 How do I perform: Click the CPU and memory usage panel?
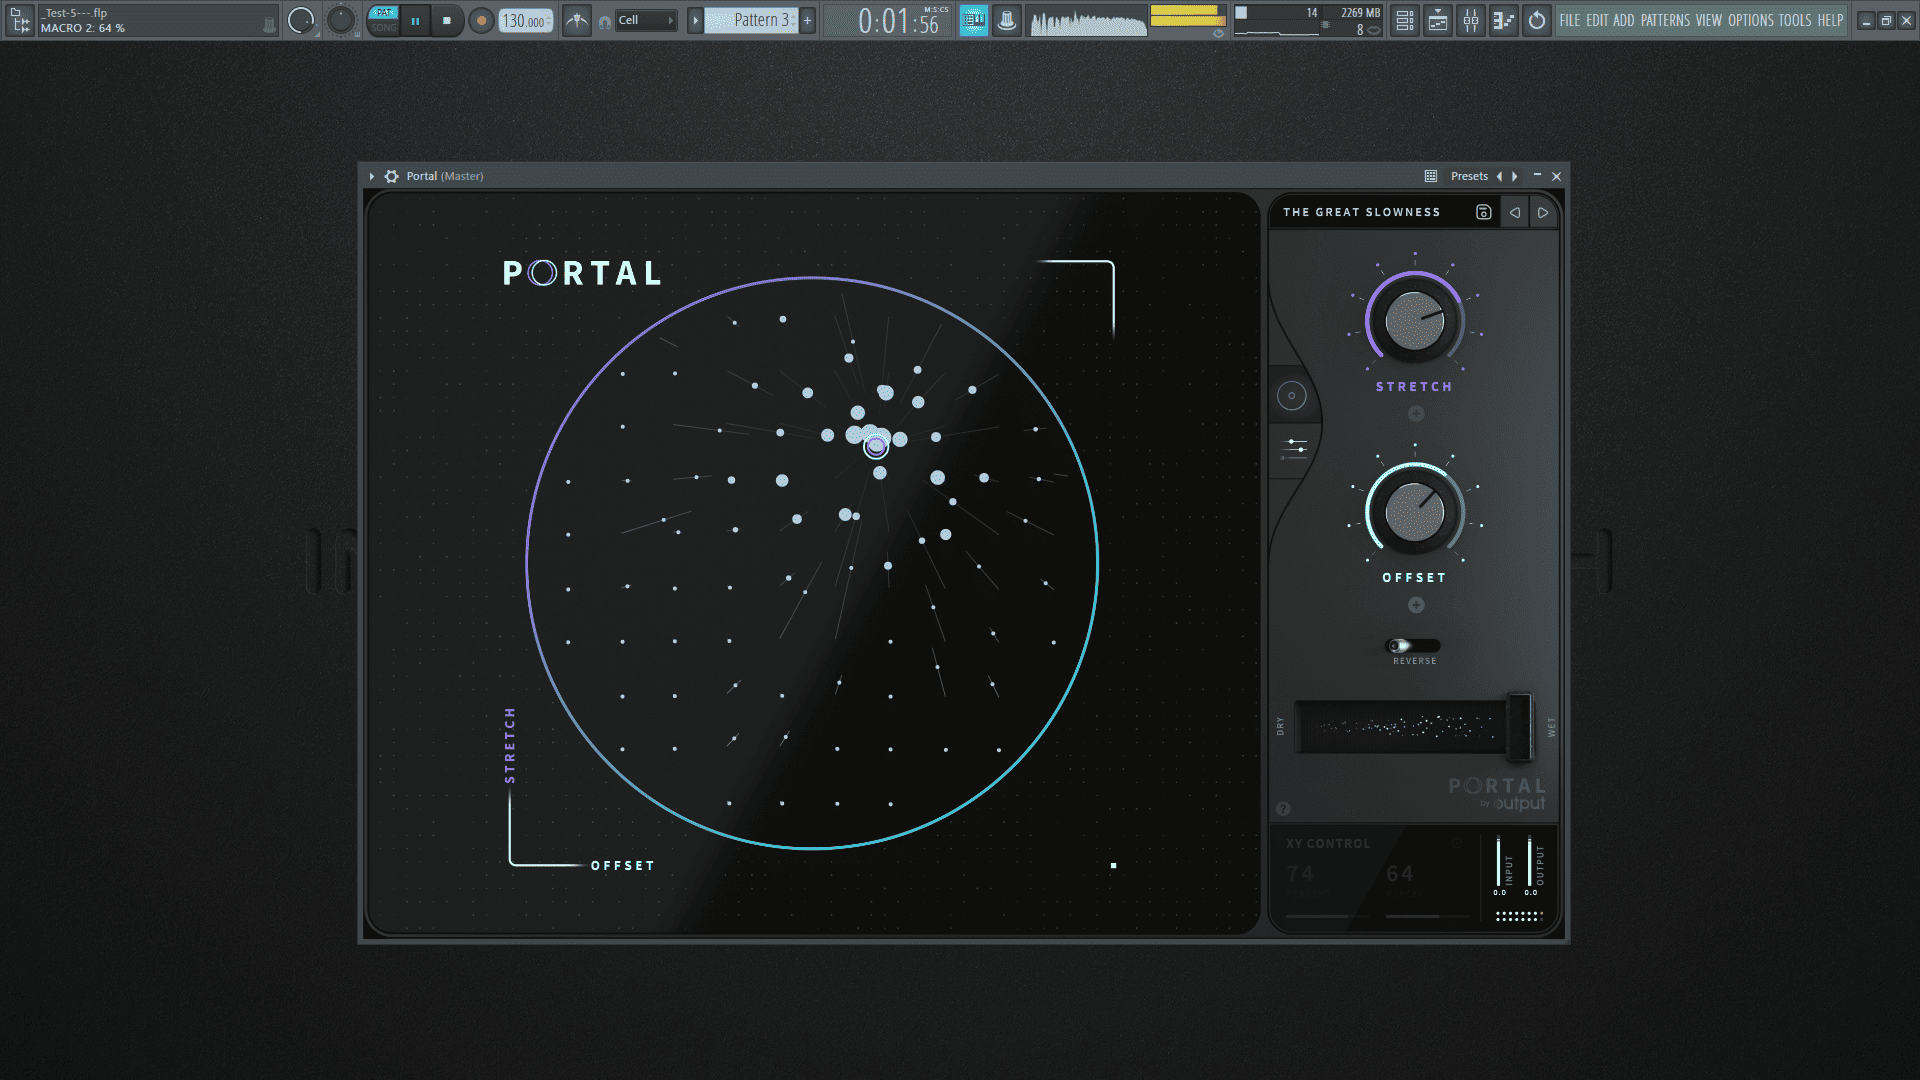[x=1308, y=20]
